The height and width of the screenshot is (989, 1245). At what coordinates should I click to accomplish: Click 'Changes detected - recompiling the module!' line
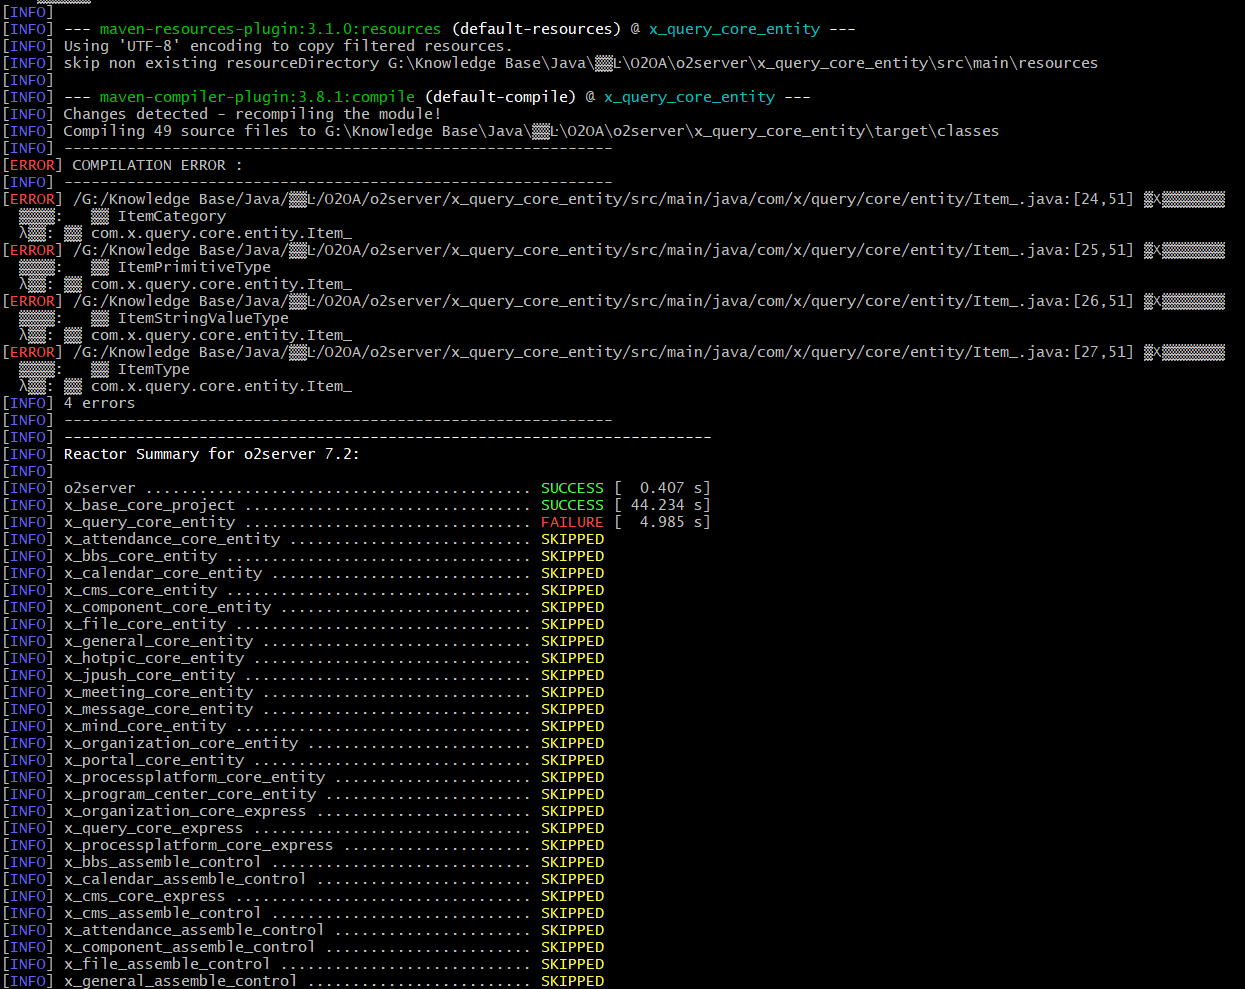click(x=252, y=114)
